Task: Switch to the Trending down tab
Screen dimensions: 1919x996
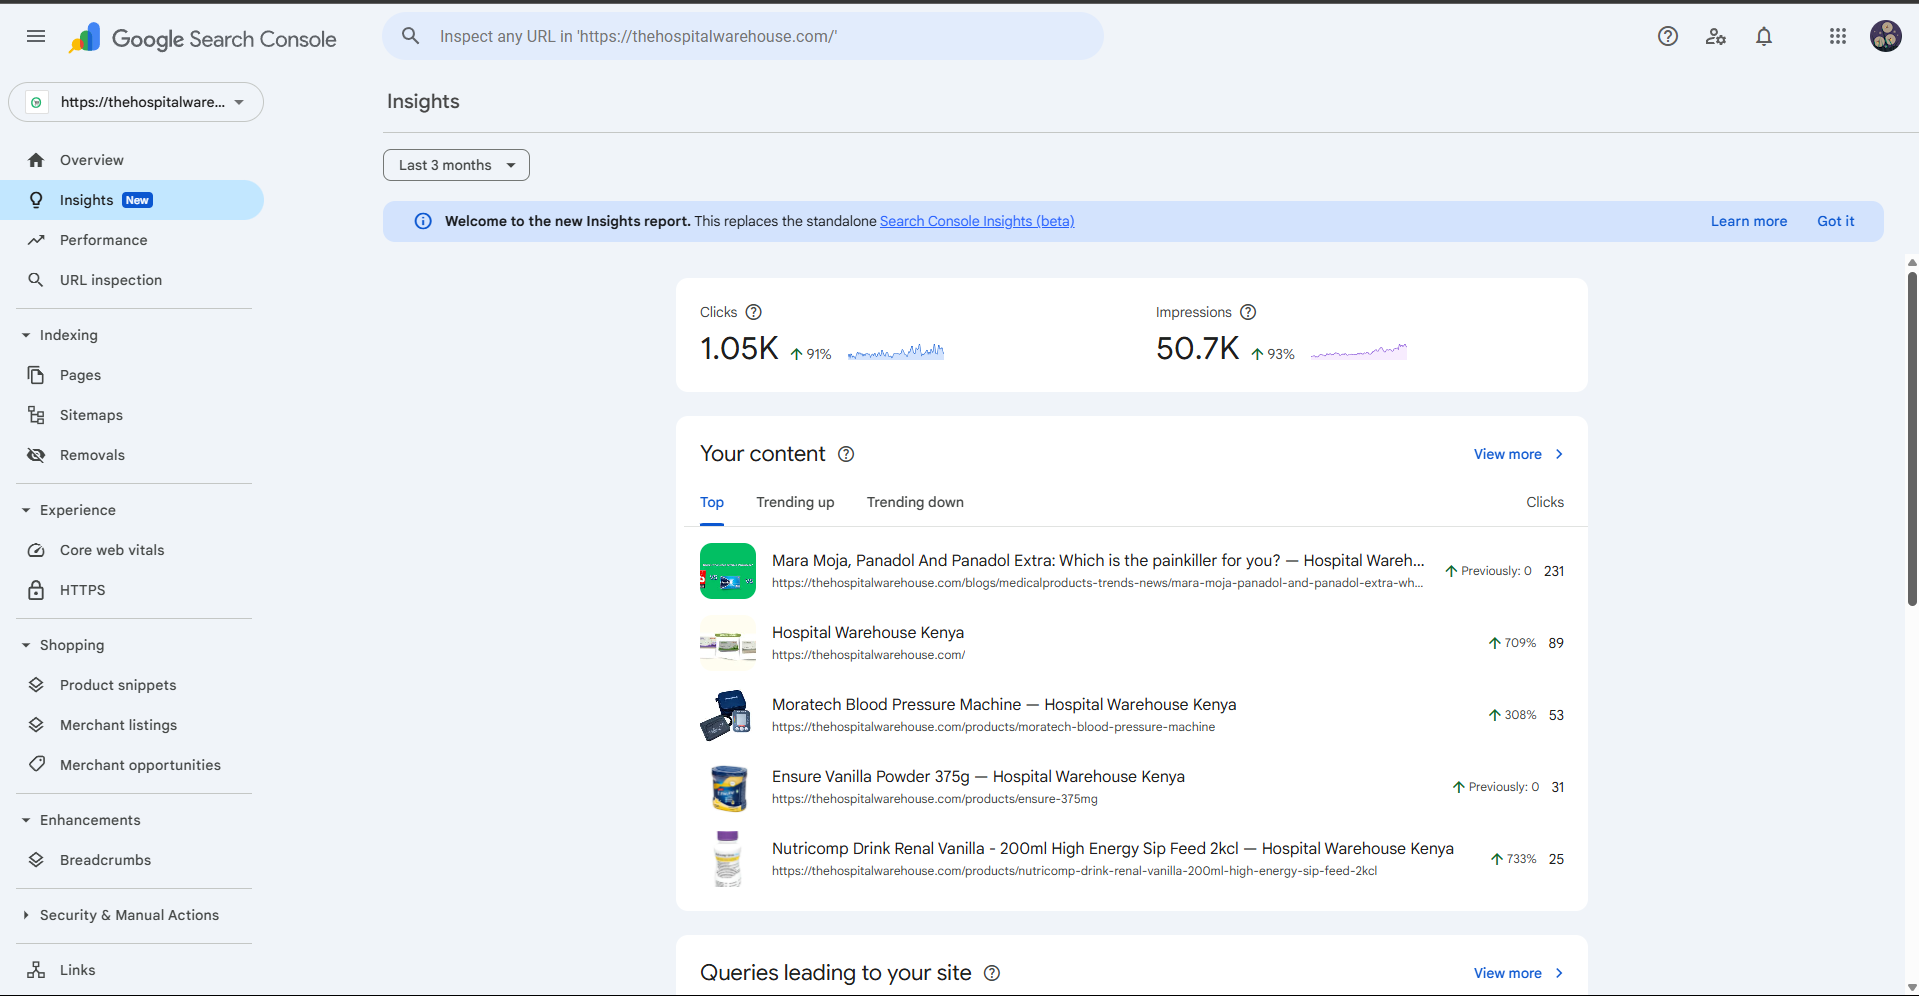Action: click(915, 502)
